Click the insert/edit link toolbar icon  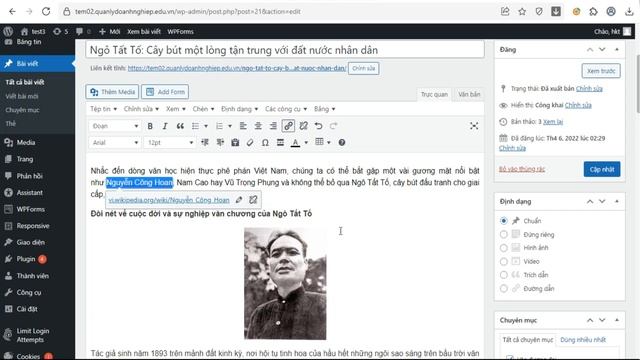pos(288,126)
